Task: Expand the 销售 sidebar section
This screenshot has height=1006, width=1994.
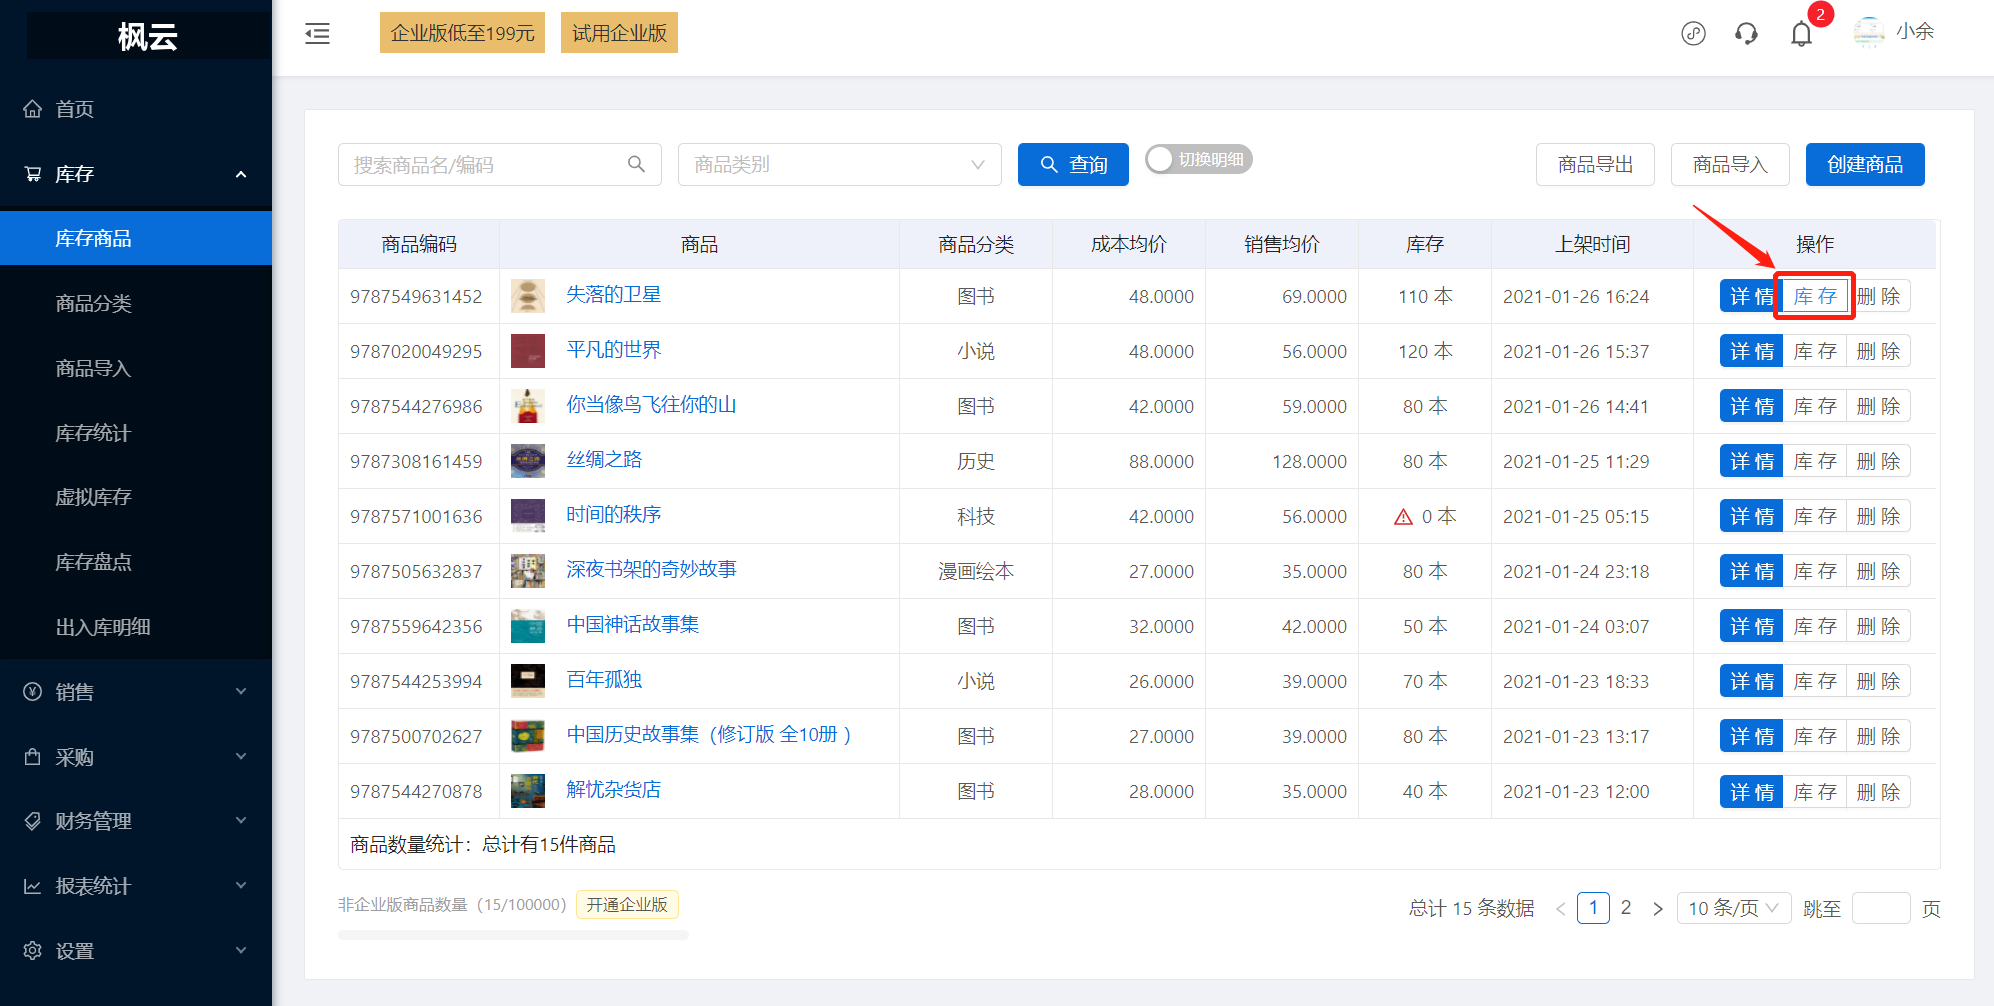Action: [x=136, y=692]
